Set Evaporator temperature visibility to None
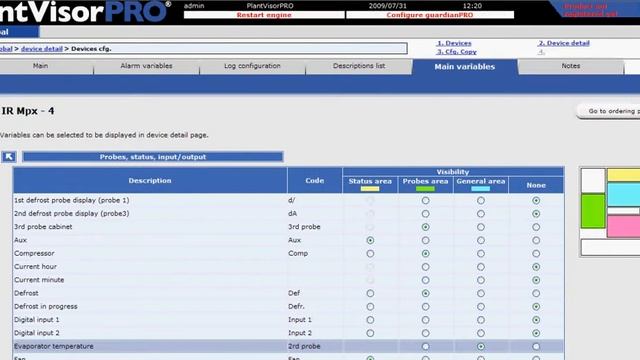The height and width of the screenshot is (360, 640). click(536, 347)
